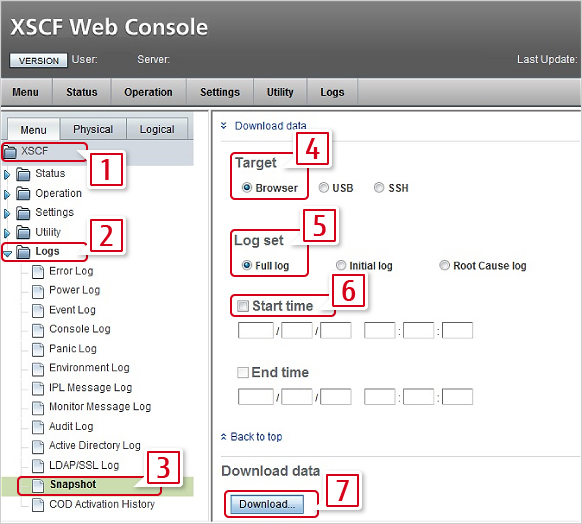Screen dimensions: 582x524
Task: Click the XSCF root folder icon
Action: (10, 152)
